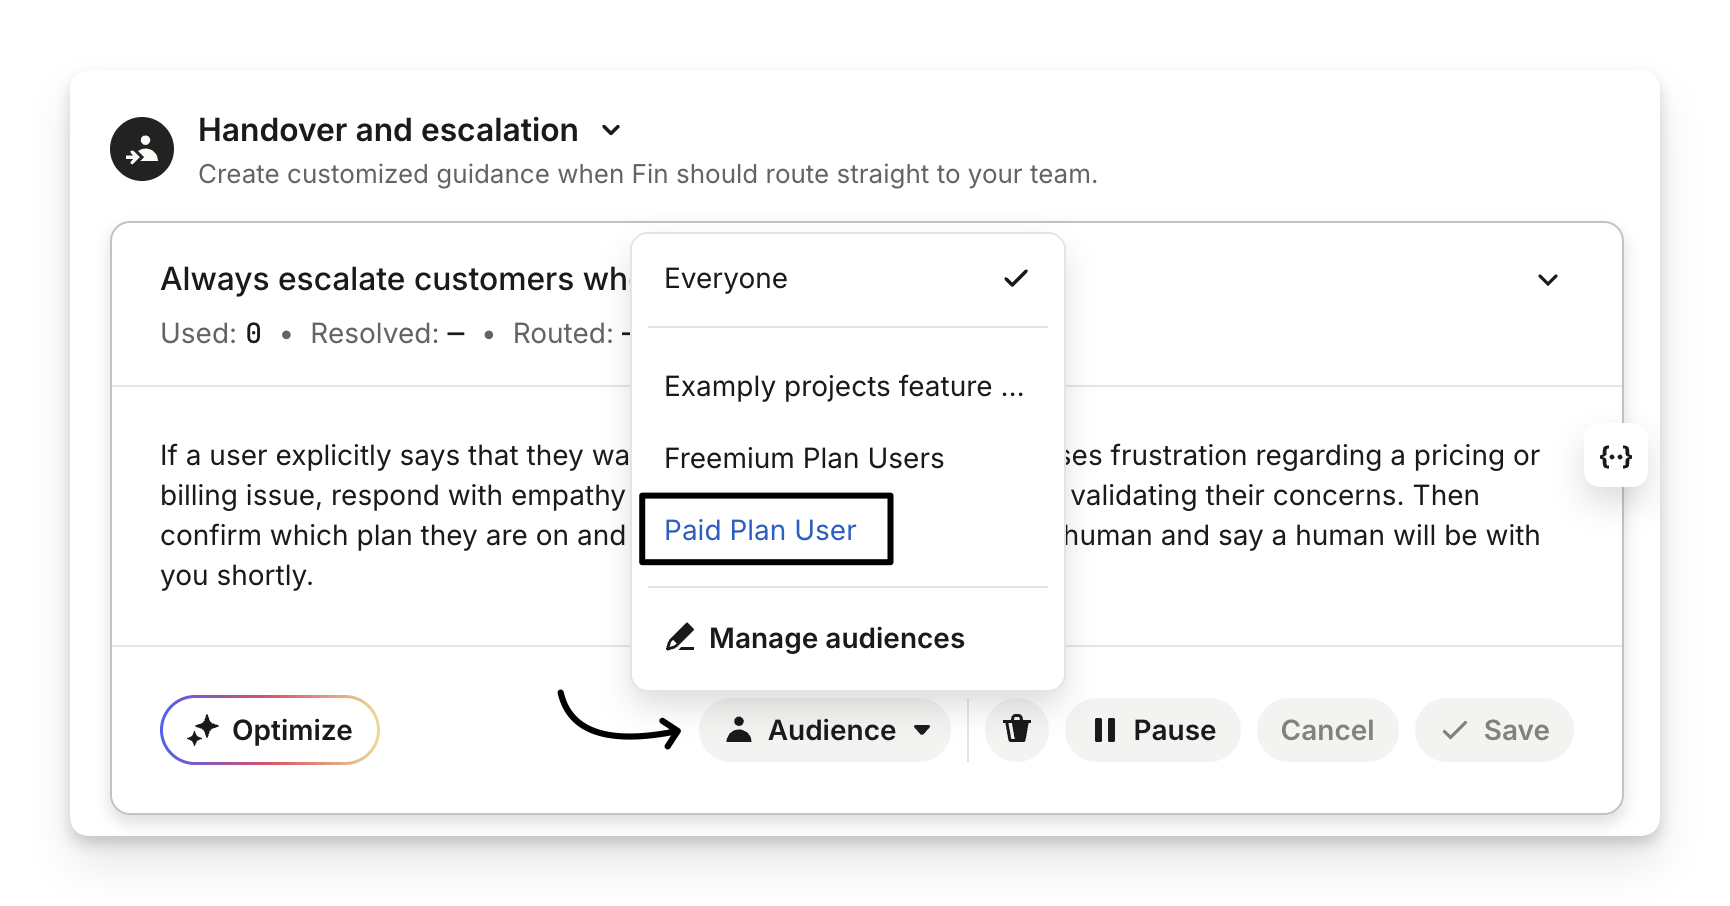Click the pause bars icon
The width and height of the screenshot is (1730, 906).
[x=1104, y=730]
